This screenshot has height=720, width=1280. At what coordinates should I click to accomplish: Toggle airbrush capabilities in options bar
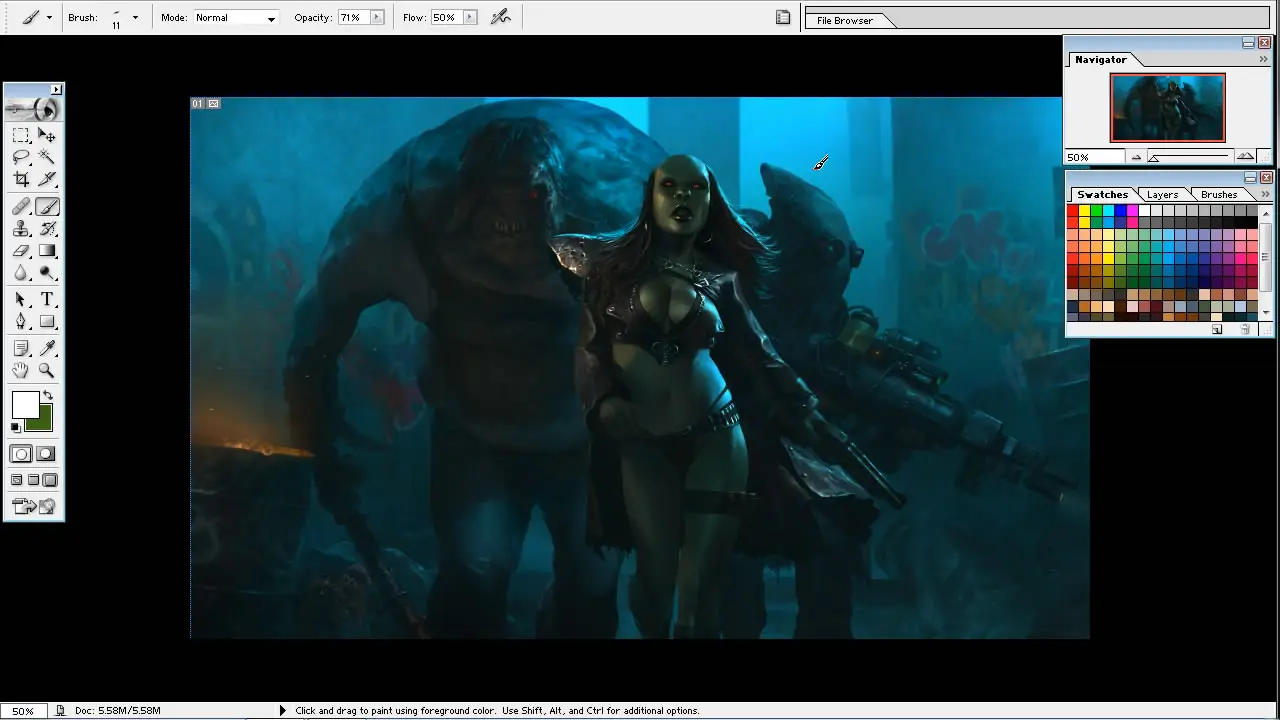501,17
